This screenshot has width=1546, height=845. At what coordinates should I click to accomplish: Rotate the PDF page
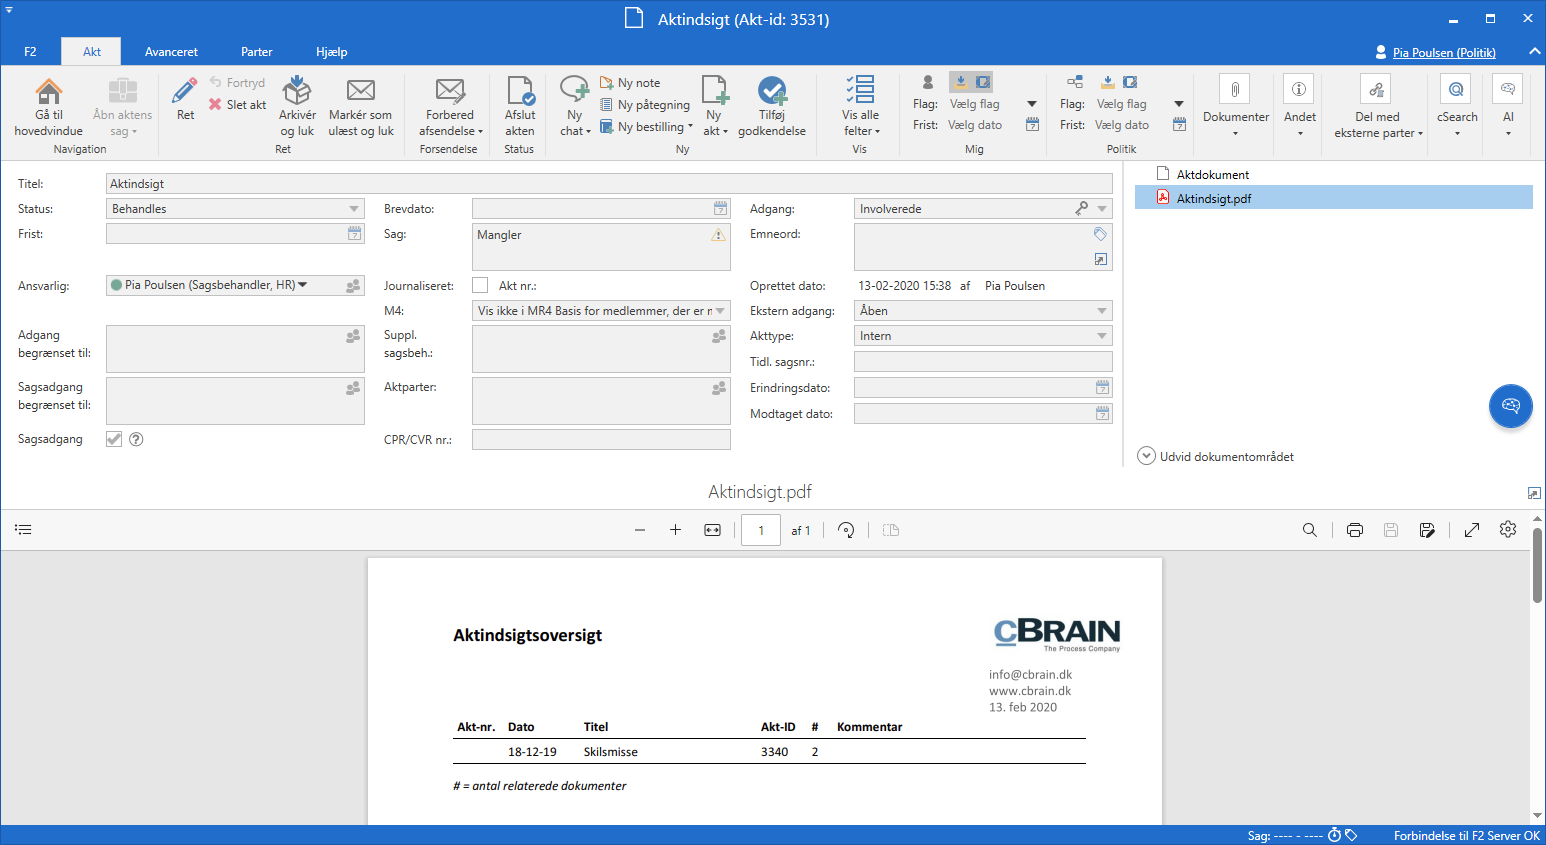846,530
